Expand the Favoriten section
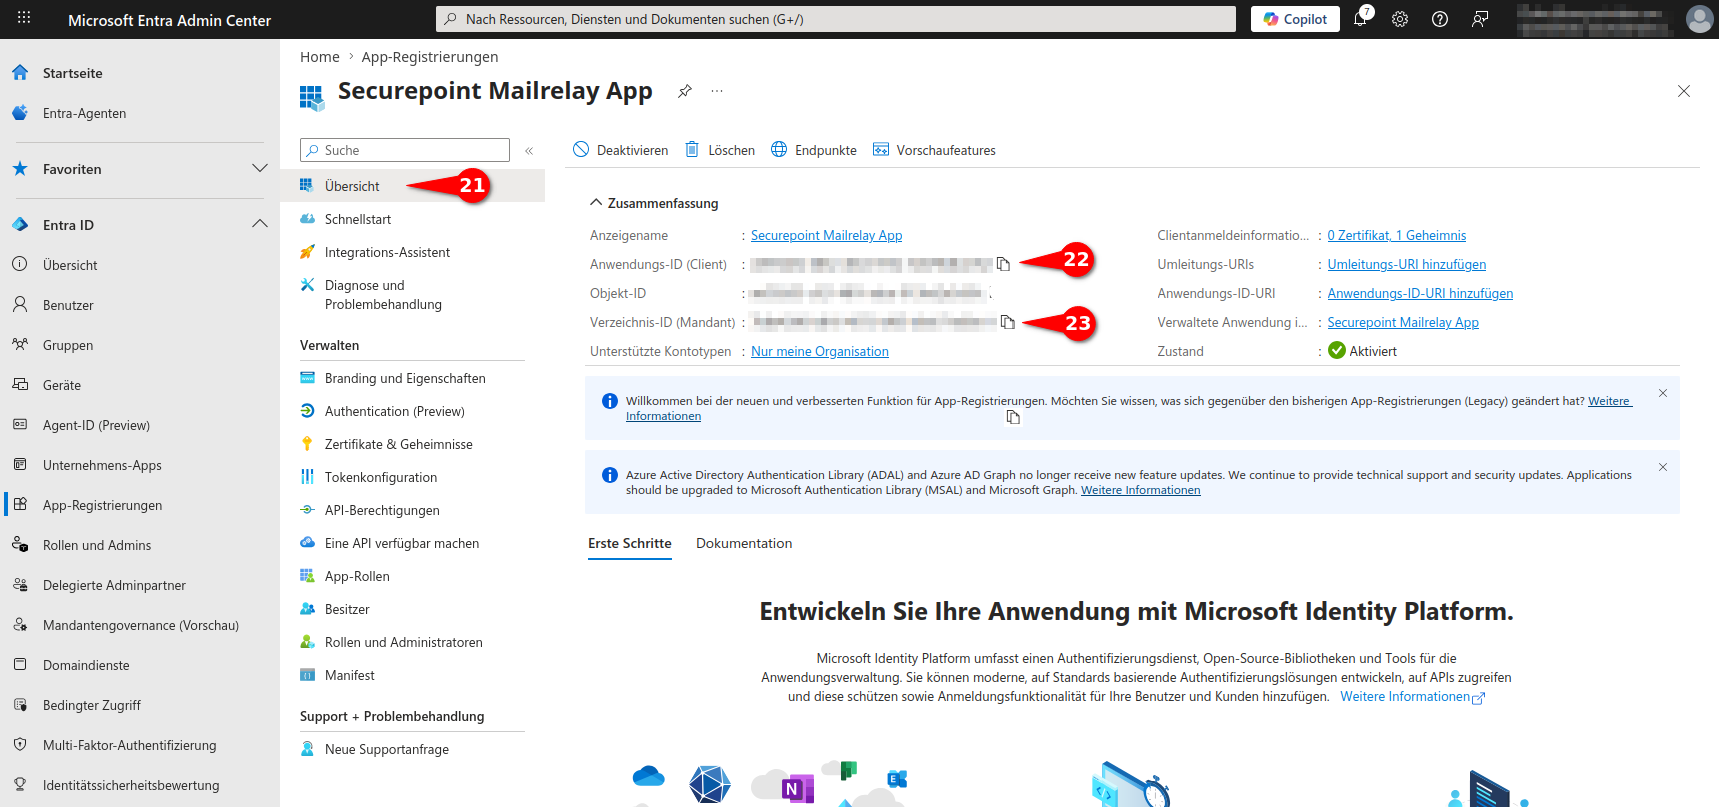 point(260,169)
